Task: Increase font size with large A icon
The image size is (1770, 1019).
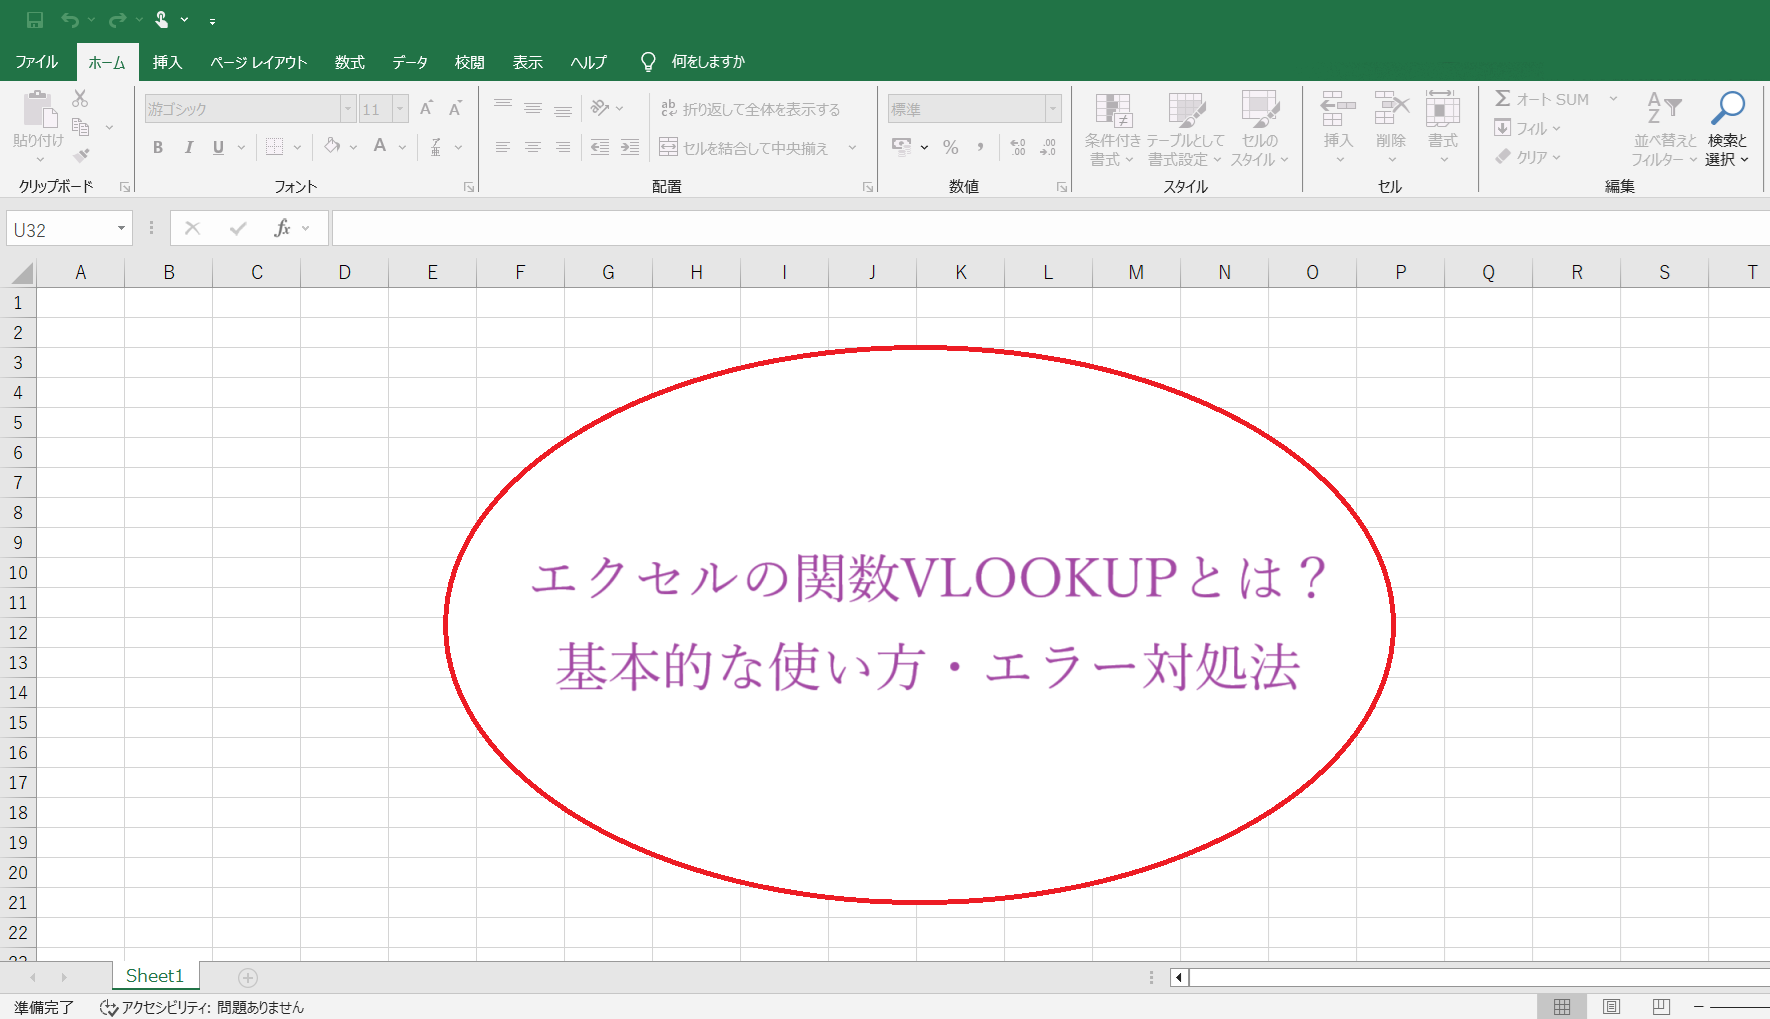Action: coord(426,108)
